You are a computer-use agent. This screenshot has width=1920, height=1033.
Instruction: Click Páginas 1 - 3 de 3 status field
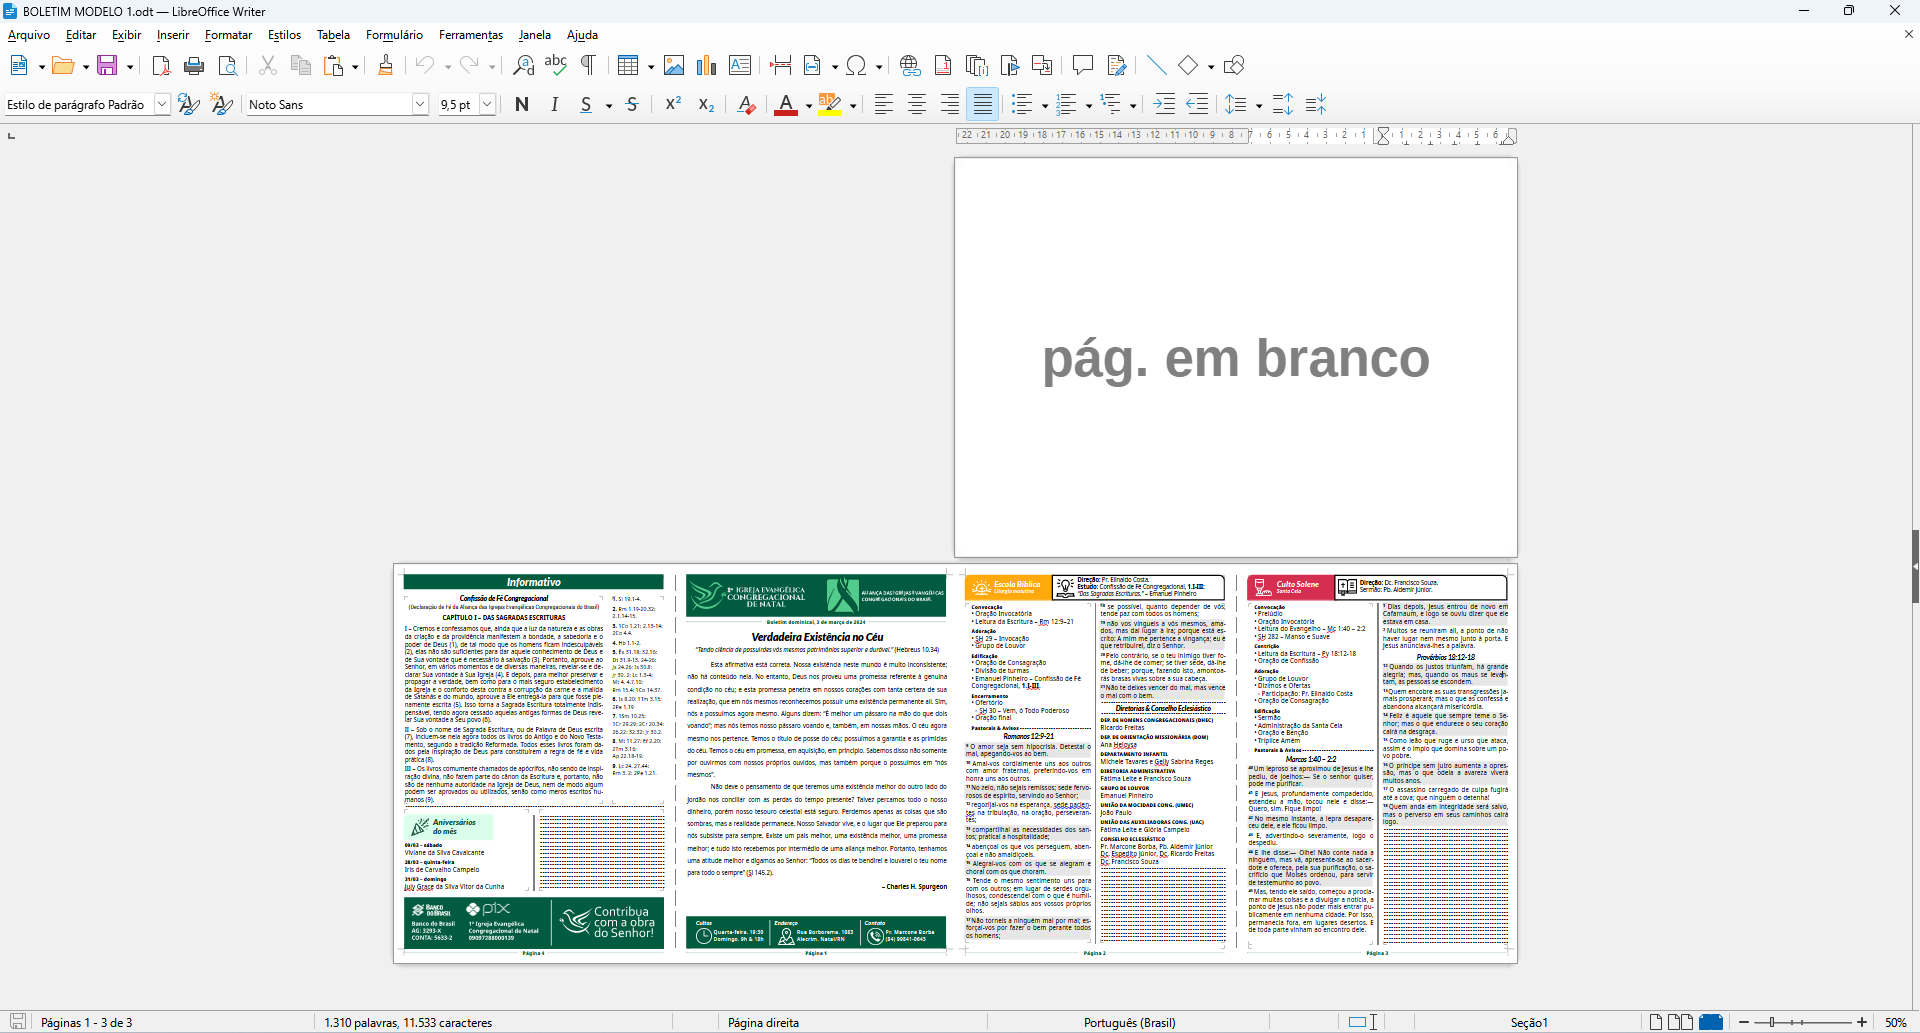pos(87,1022)
